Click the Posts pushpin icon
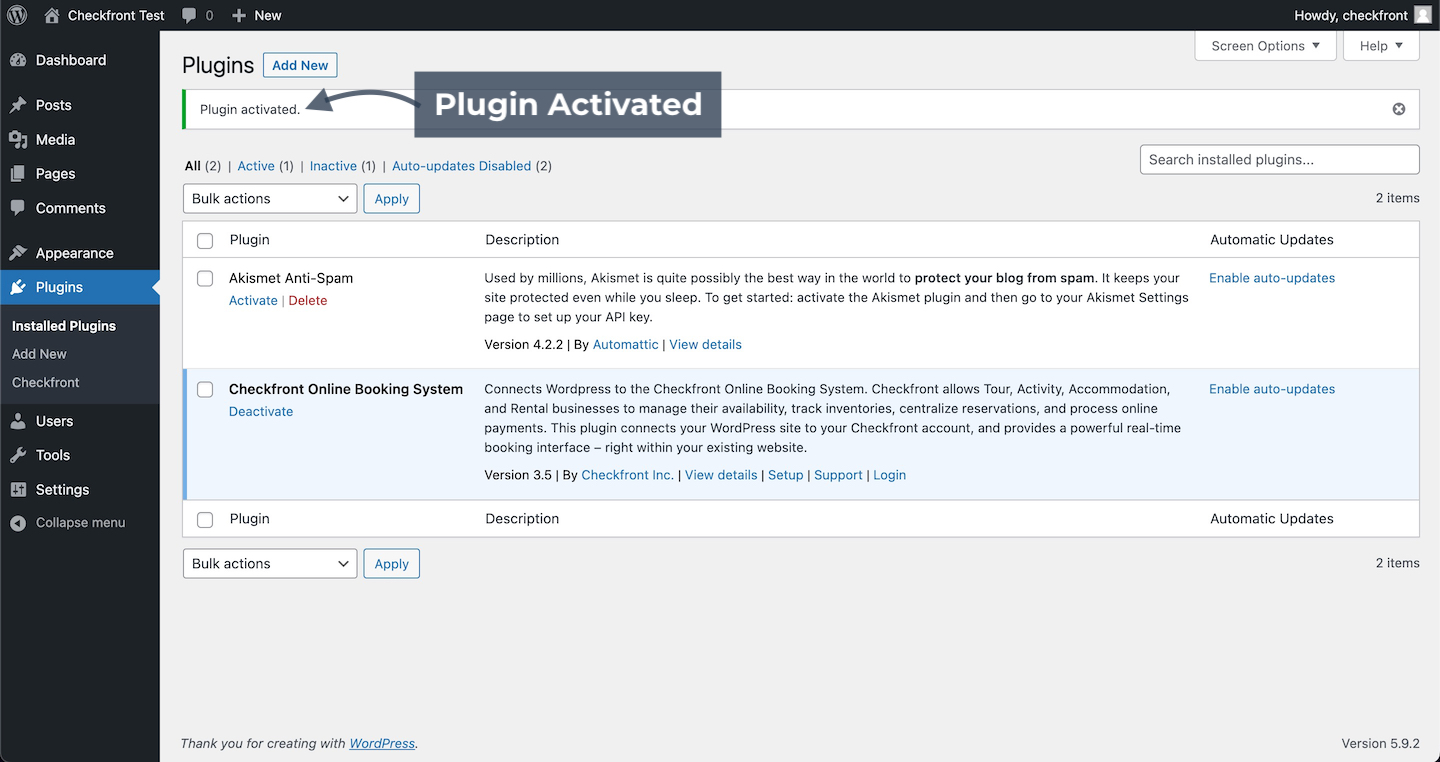The height and width of the screenshot is (762, 1440). pos(18,105)
